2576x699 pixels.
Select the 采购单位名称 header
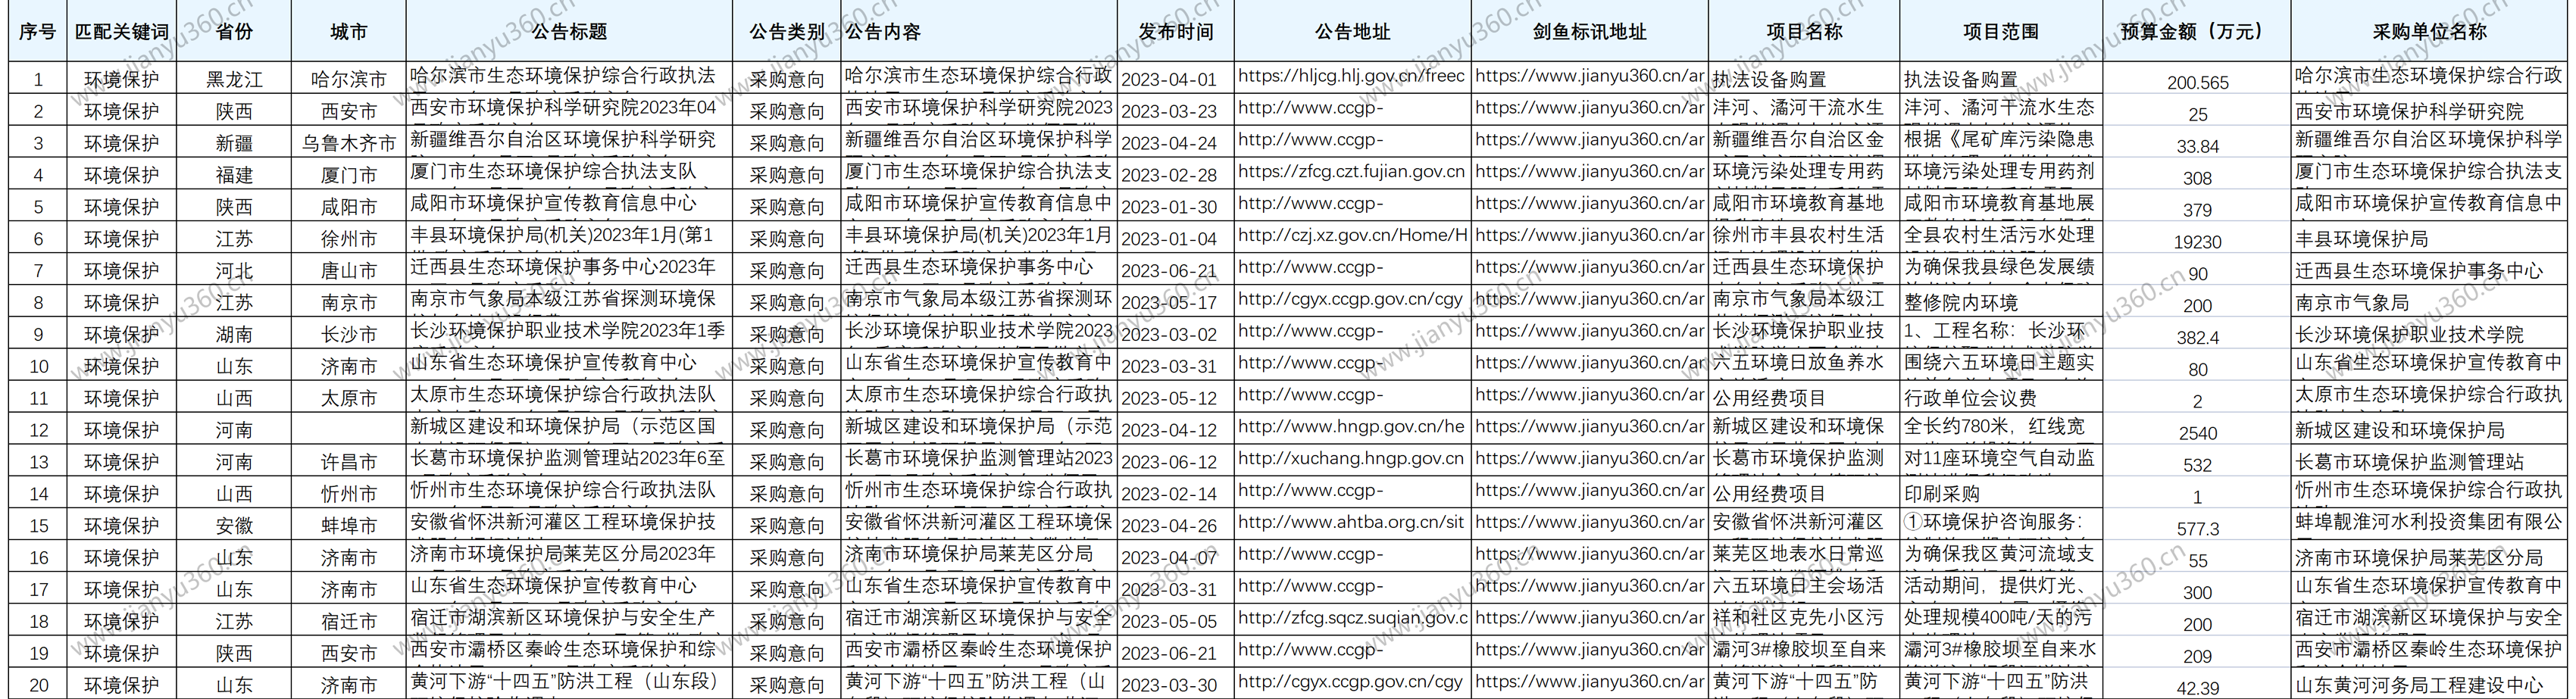(2429, 32)
